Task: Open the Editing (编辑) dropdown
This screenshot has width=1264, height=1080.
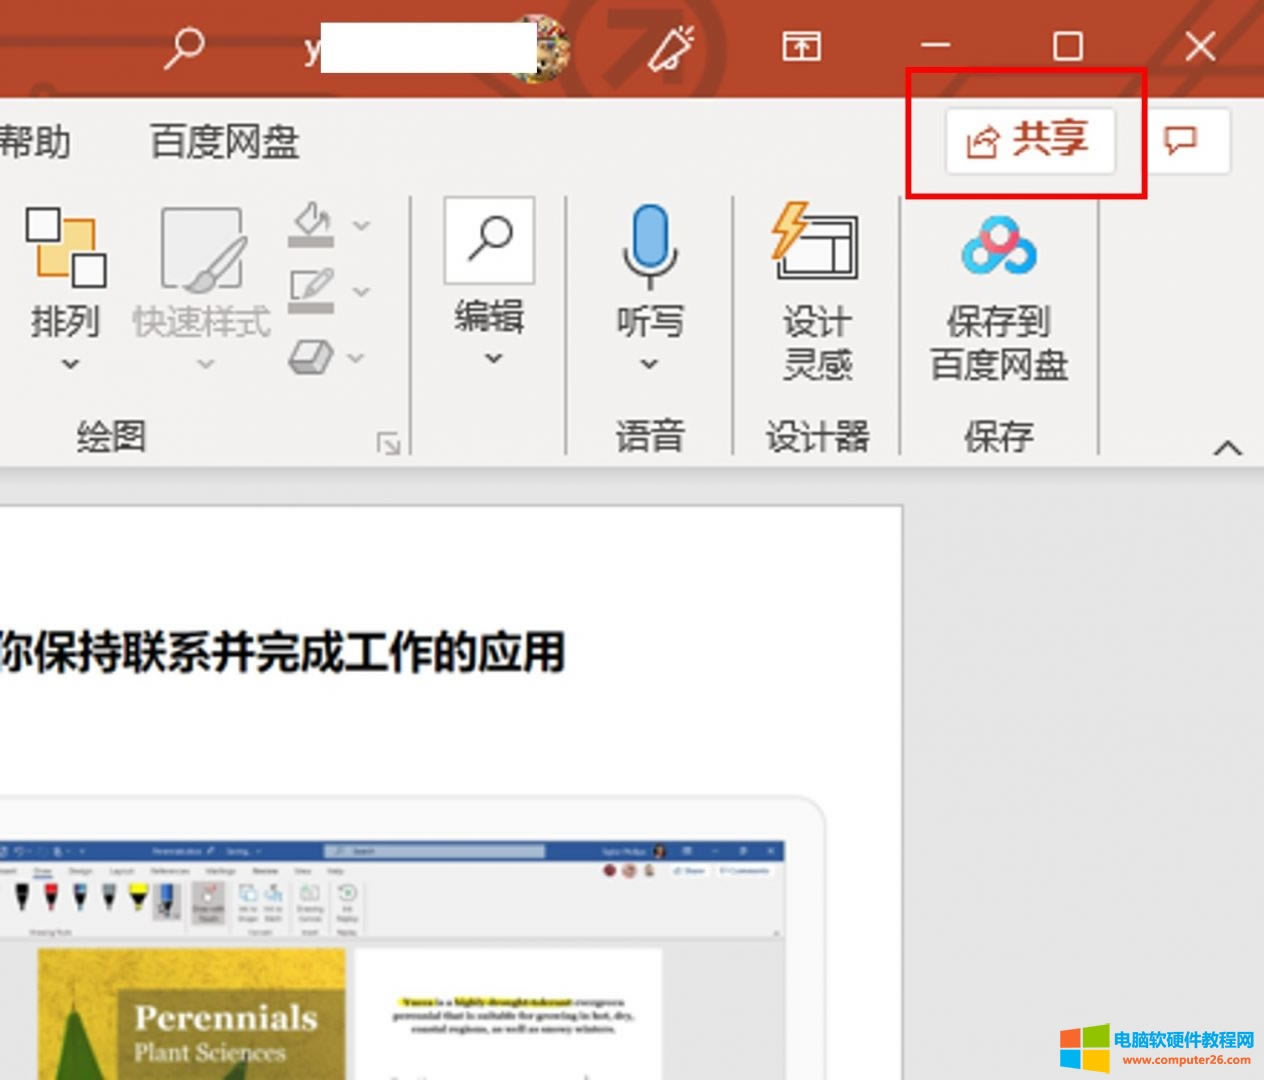Action: tap(489, 280)
